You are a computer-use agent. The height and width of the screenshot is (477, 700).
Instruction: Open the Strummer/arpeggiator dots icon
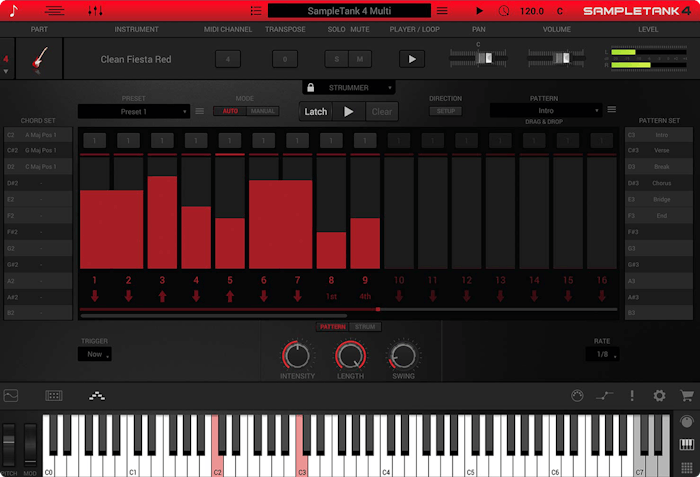point(97,396)
